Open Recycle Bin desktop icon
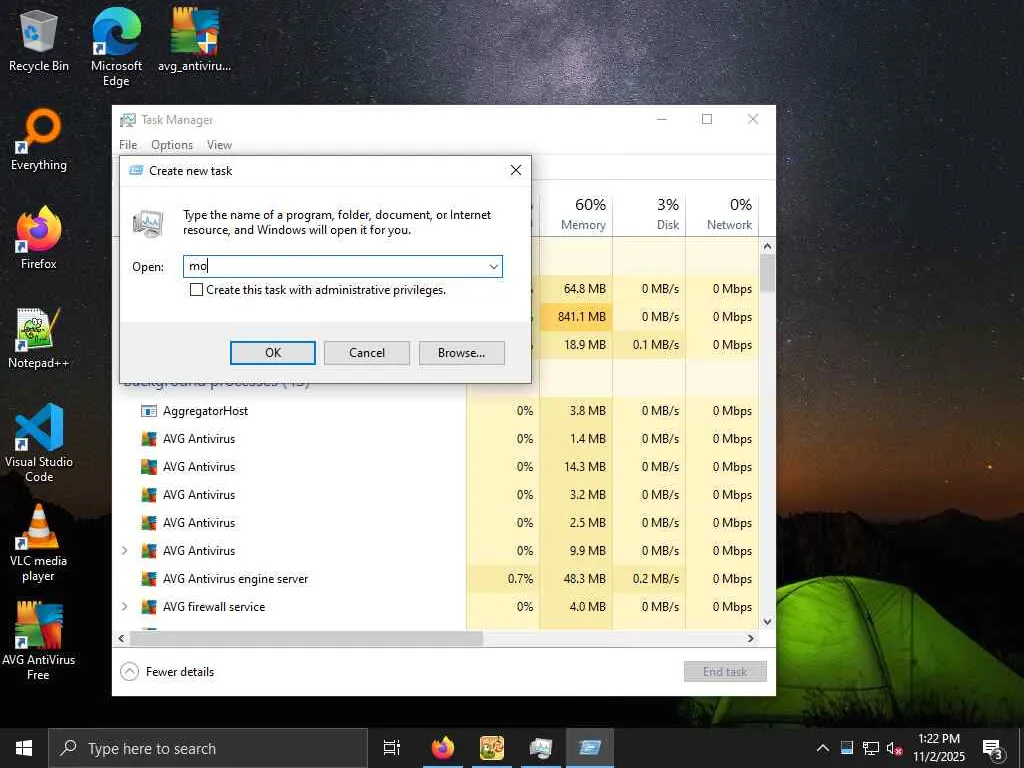 [39, 40]
